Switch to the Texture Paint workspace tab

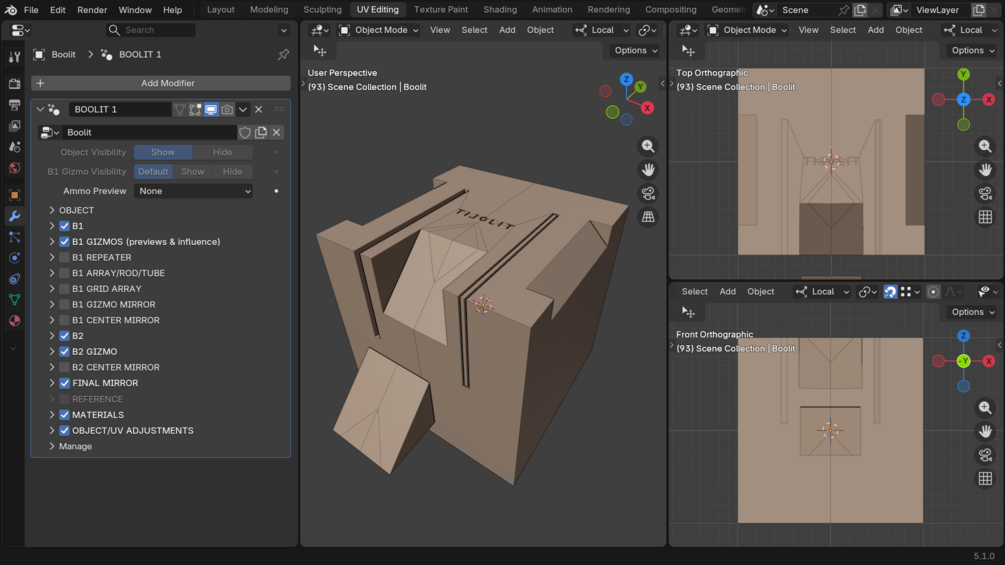click(x=440, y=10)
